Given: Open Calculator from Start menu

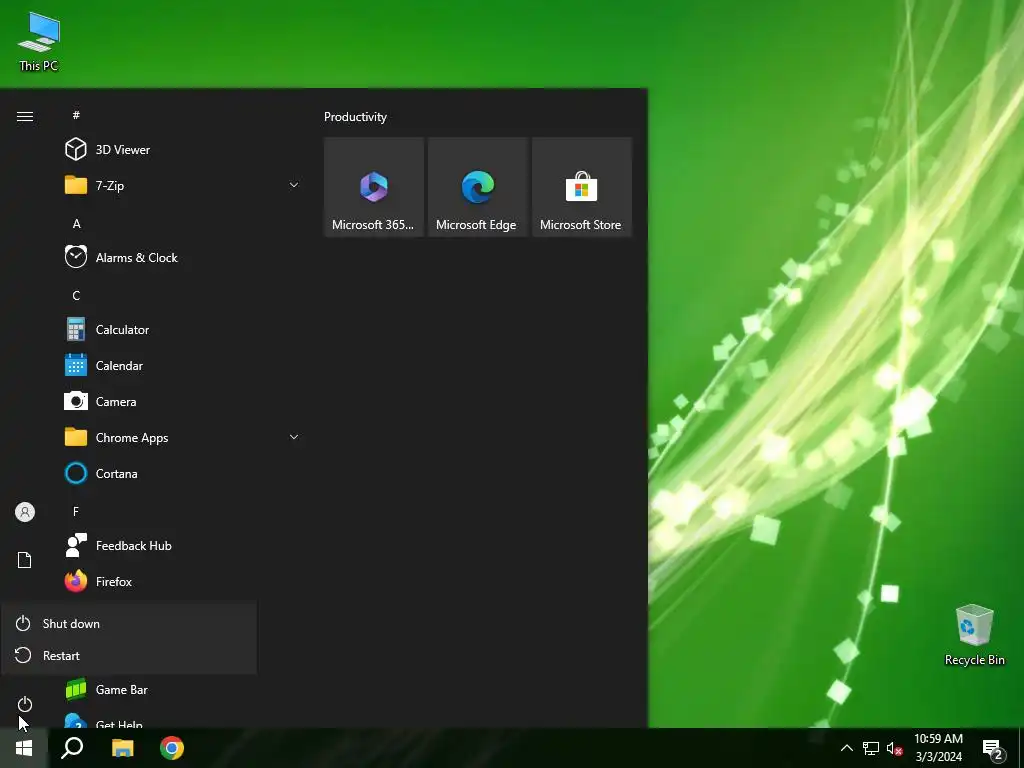Looking at the screenshot, I should click(x=183, y=330).
